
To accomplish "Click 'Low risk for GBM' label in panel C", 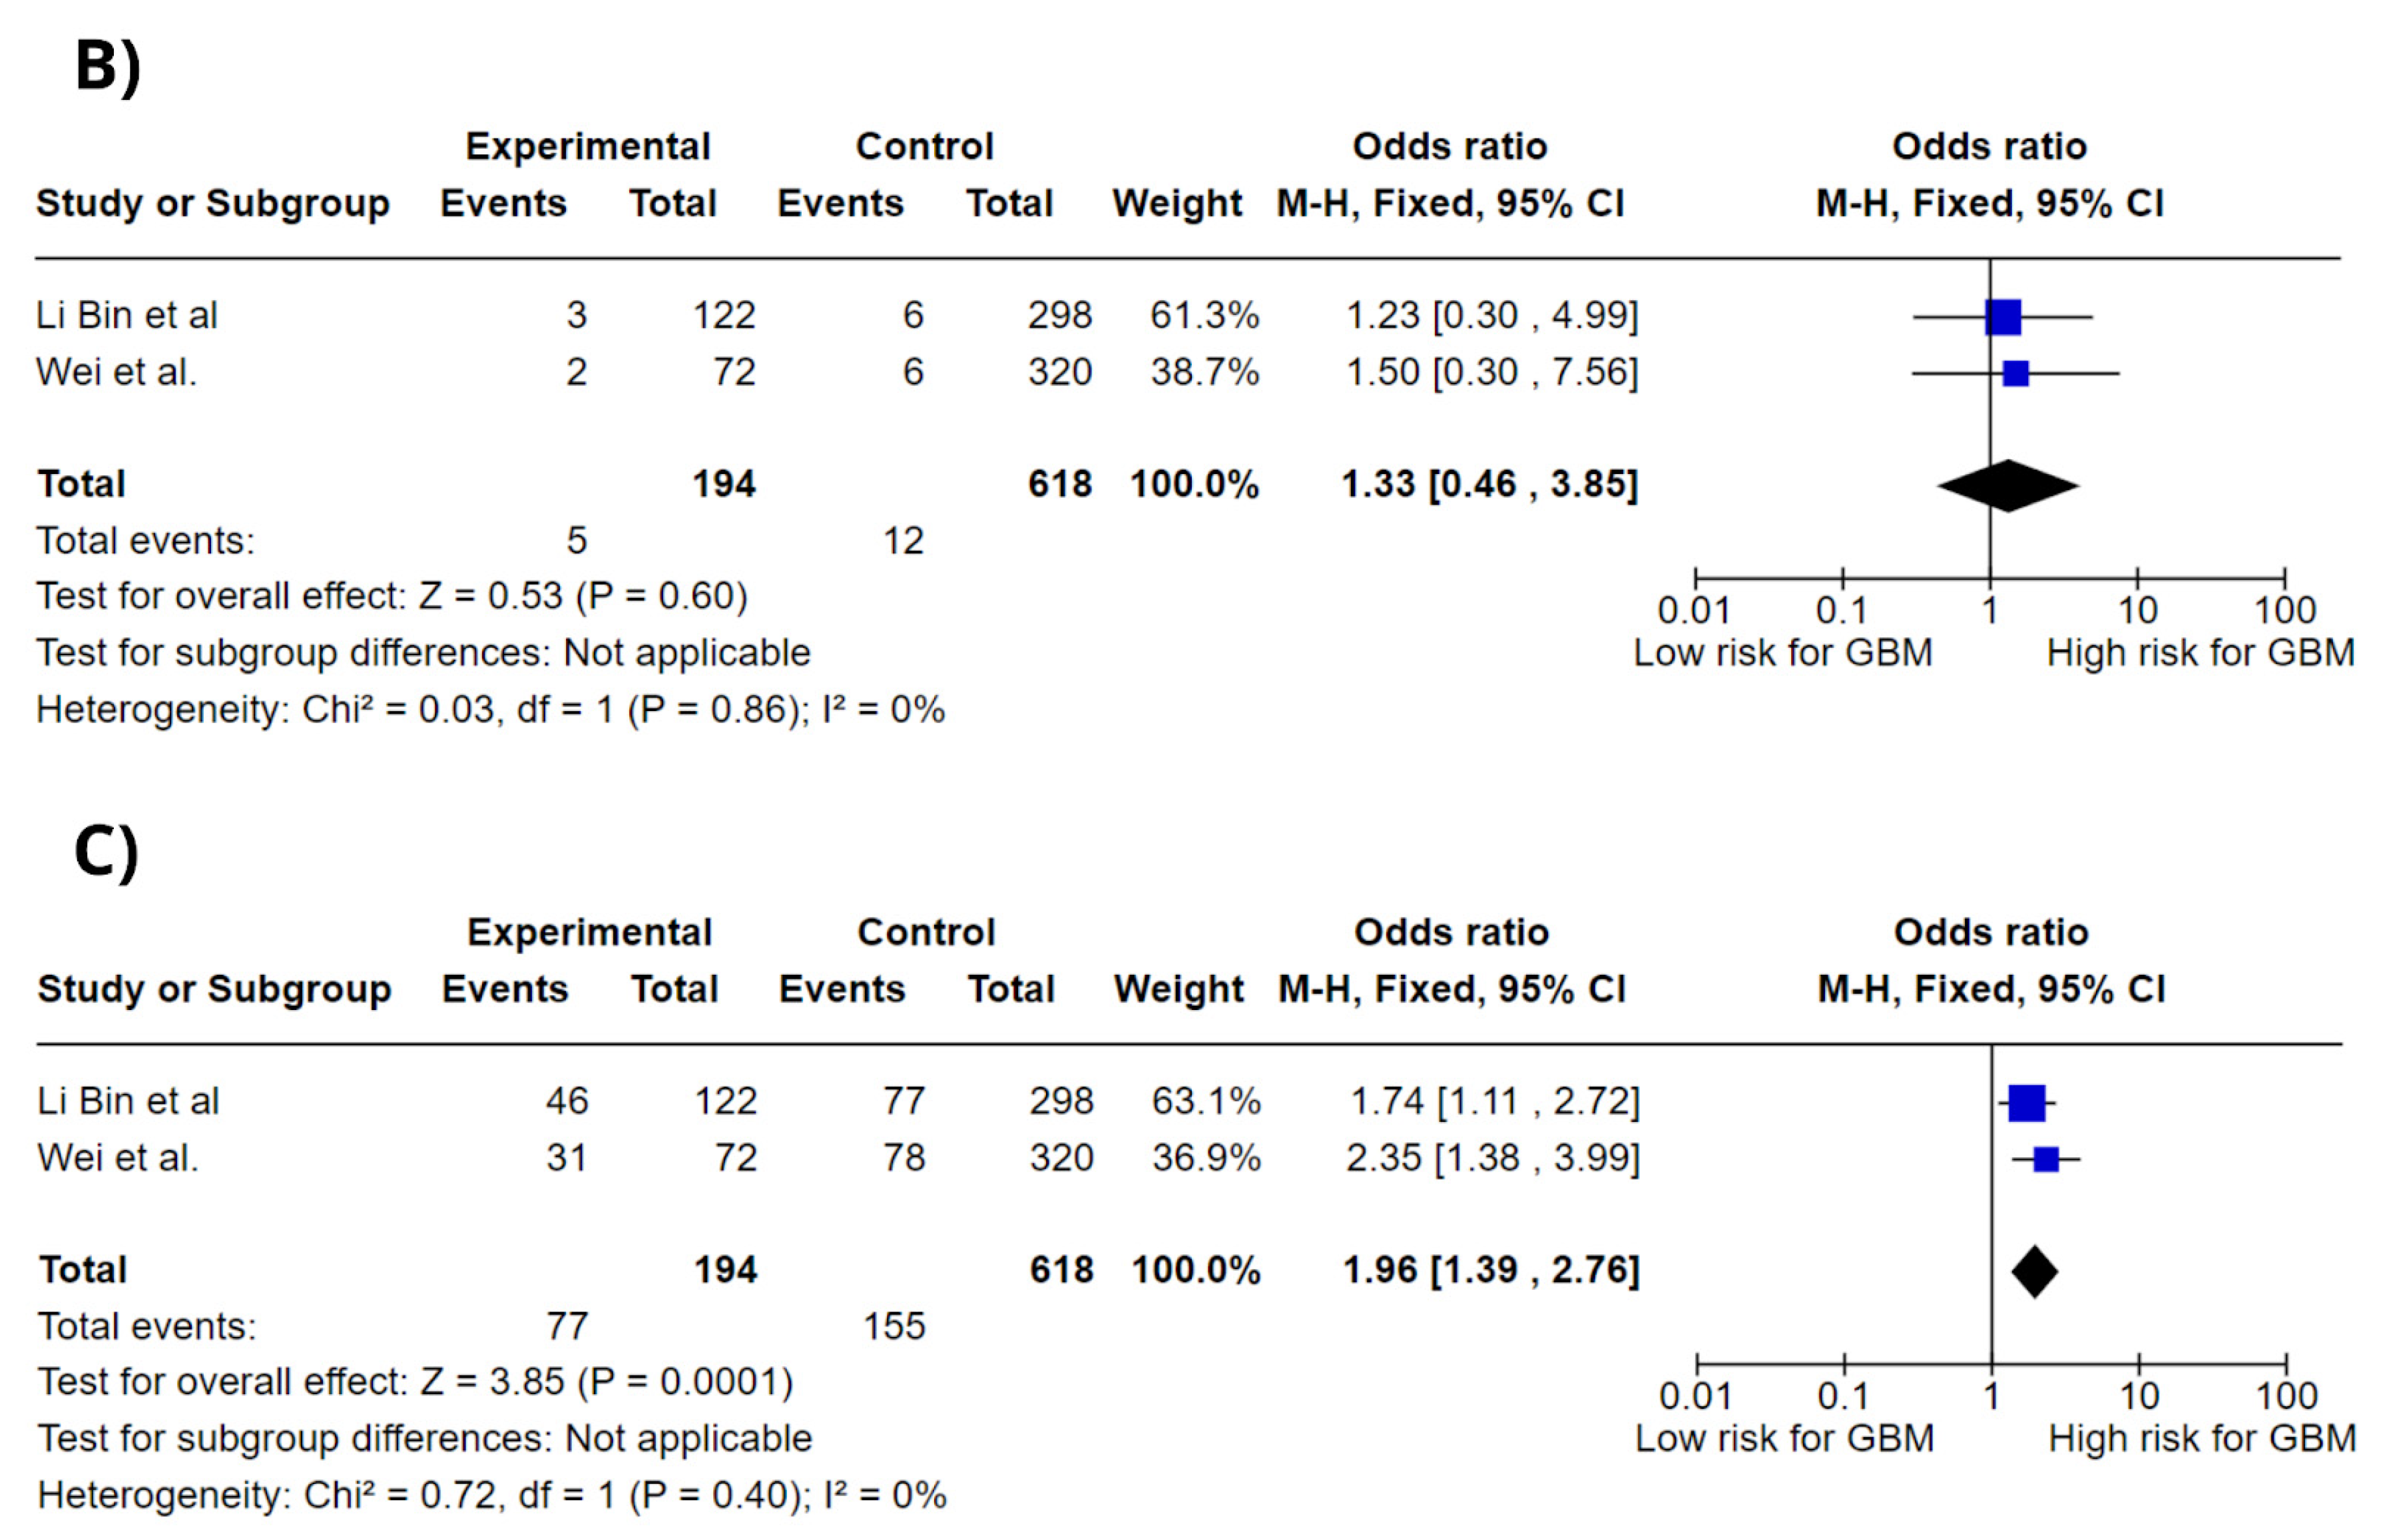I will (x=1785, y=1439).
